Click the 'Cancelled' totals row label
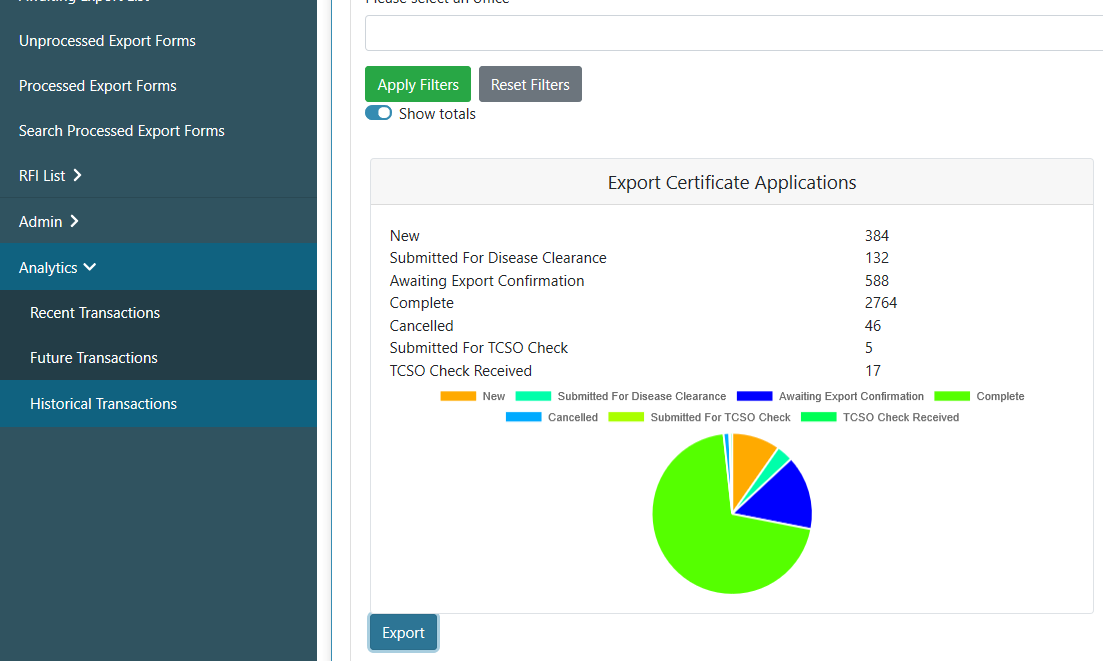Image resolution: width=1103 pixels, height=661 pixels. 421,326
